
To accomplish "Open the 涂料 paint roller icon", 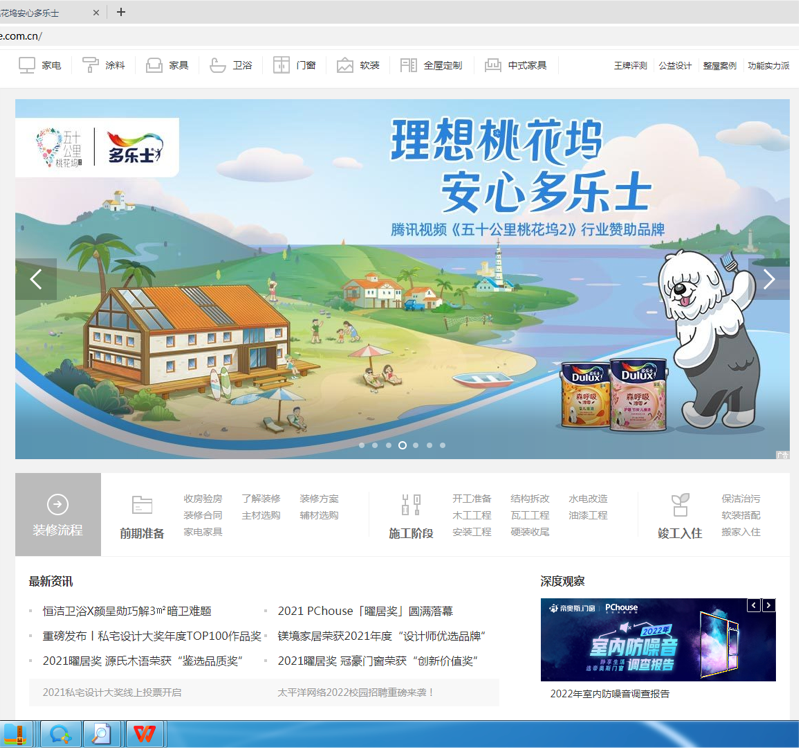I will point(90,65).
